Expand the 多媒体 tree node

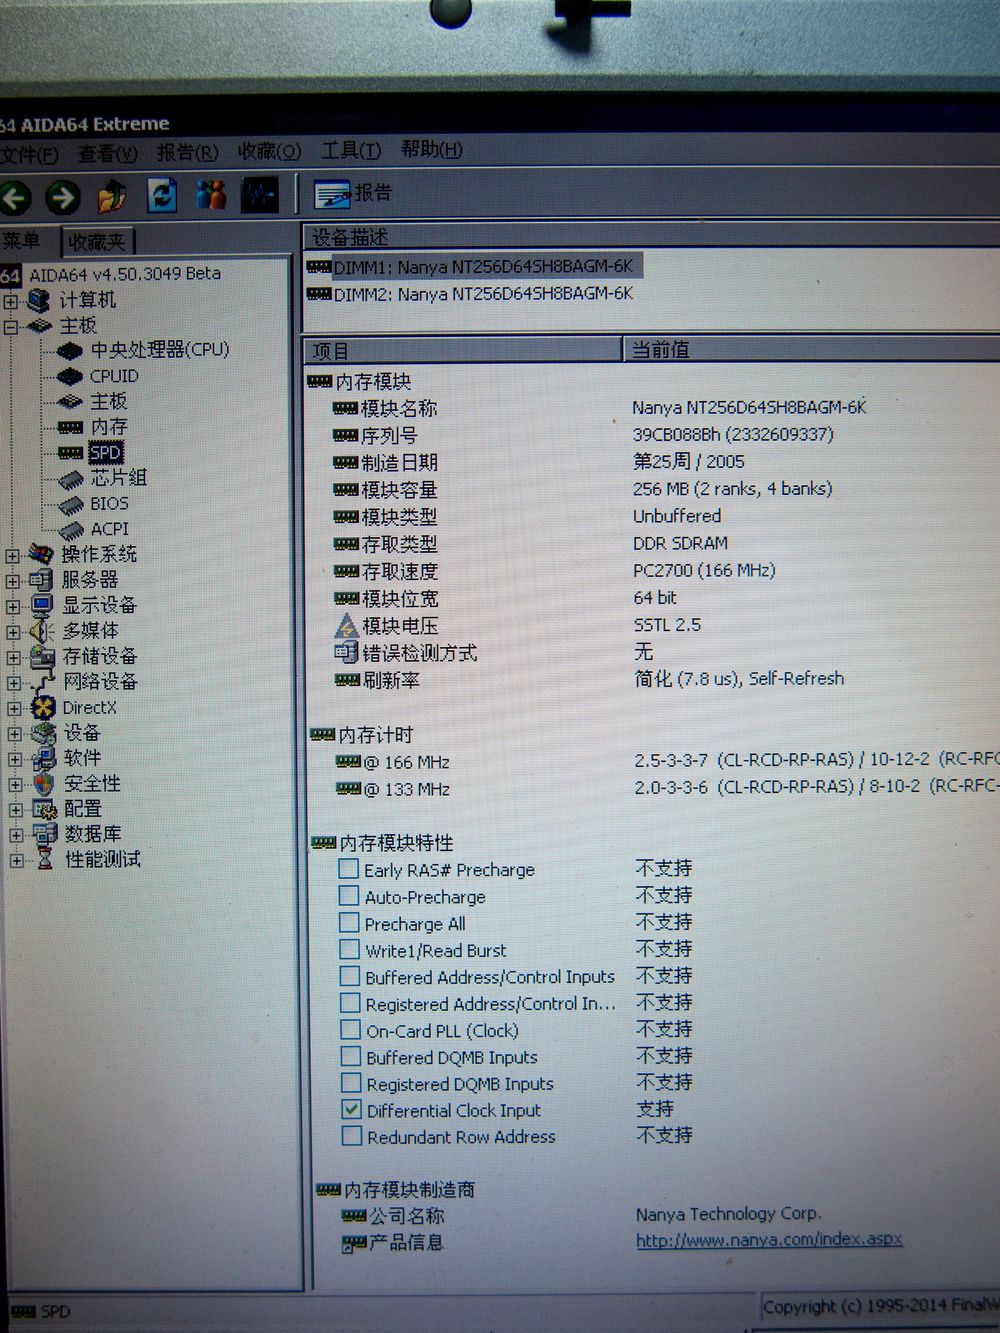click(x=13, y=632)
